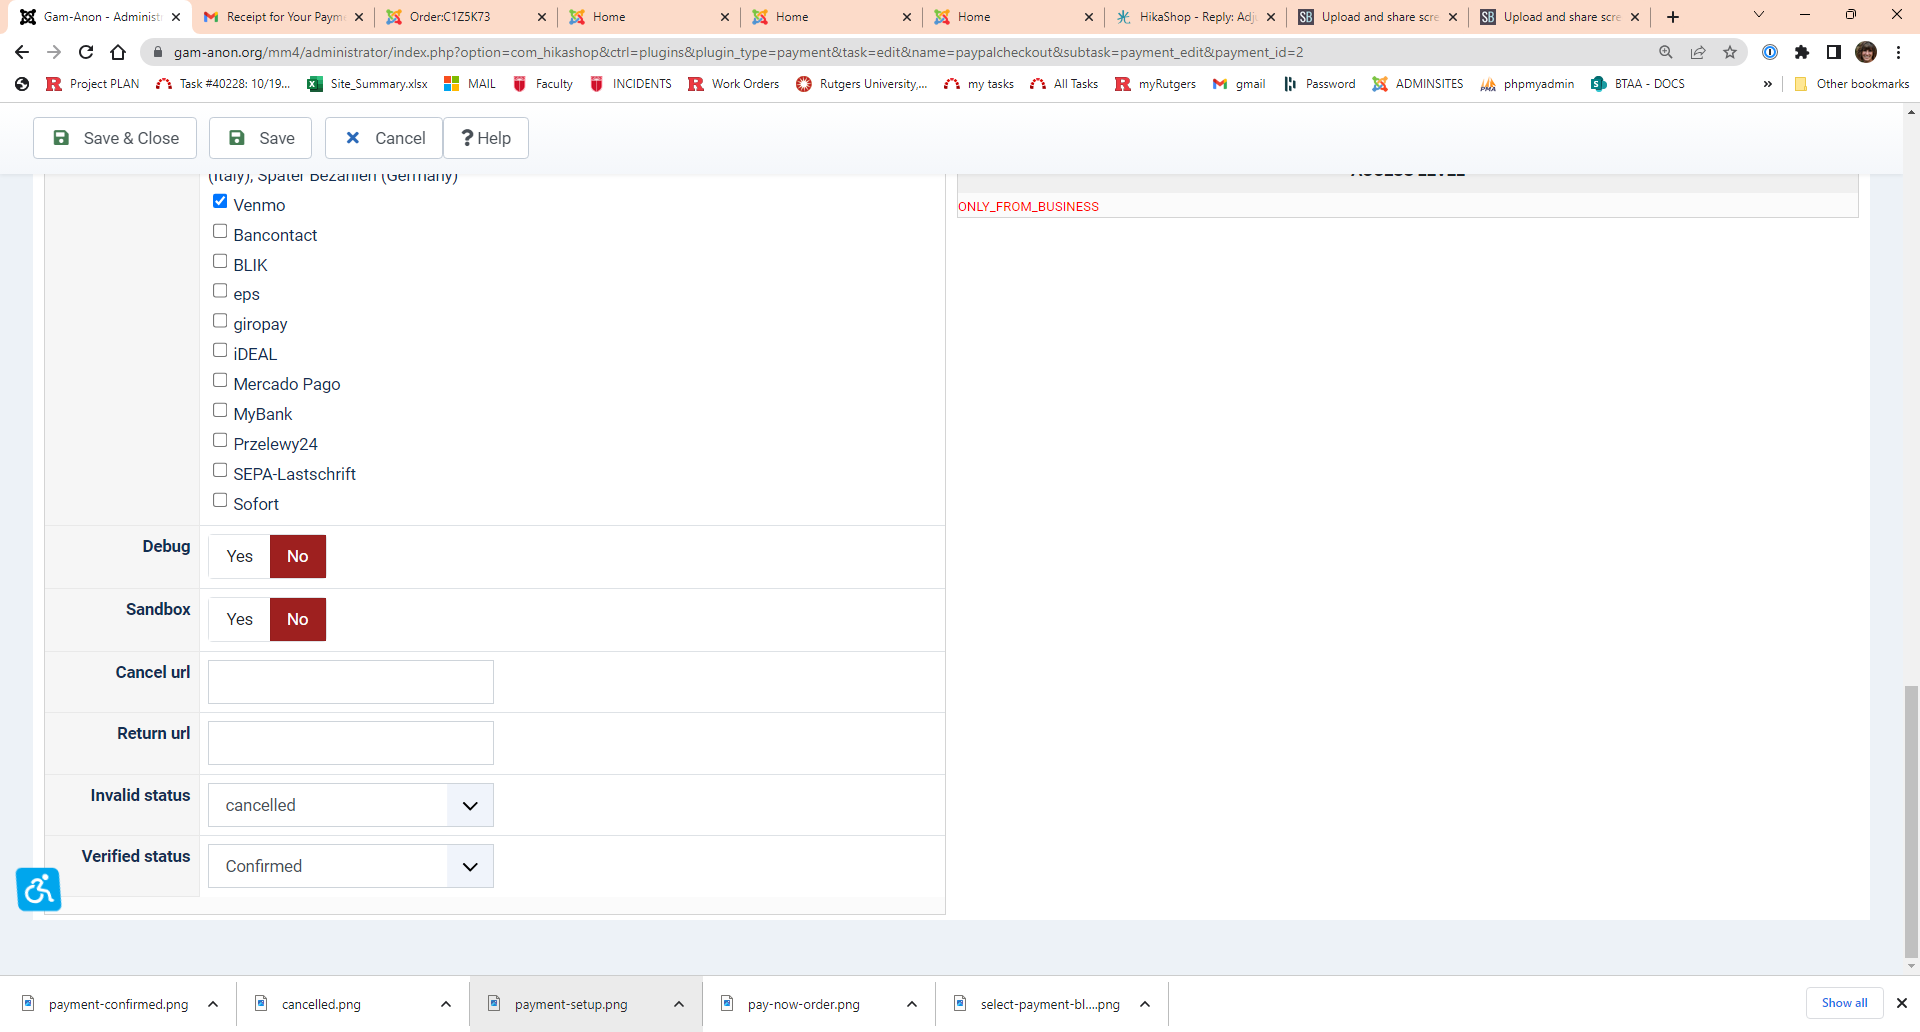Open a new browser tab
This screenshot has width=1920, height=1032.
(x=1673, y=17)
